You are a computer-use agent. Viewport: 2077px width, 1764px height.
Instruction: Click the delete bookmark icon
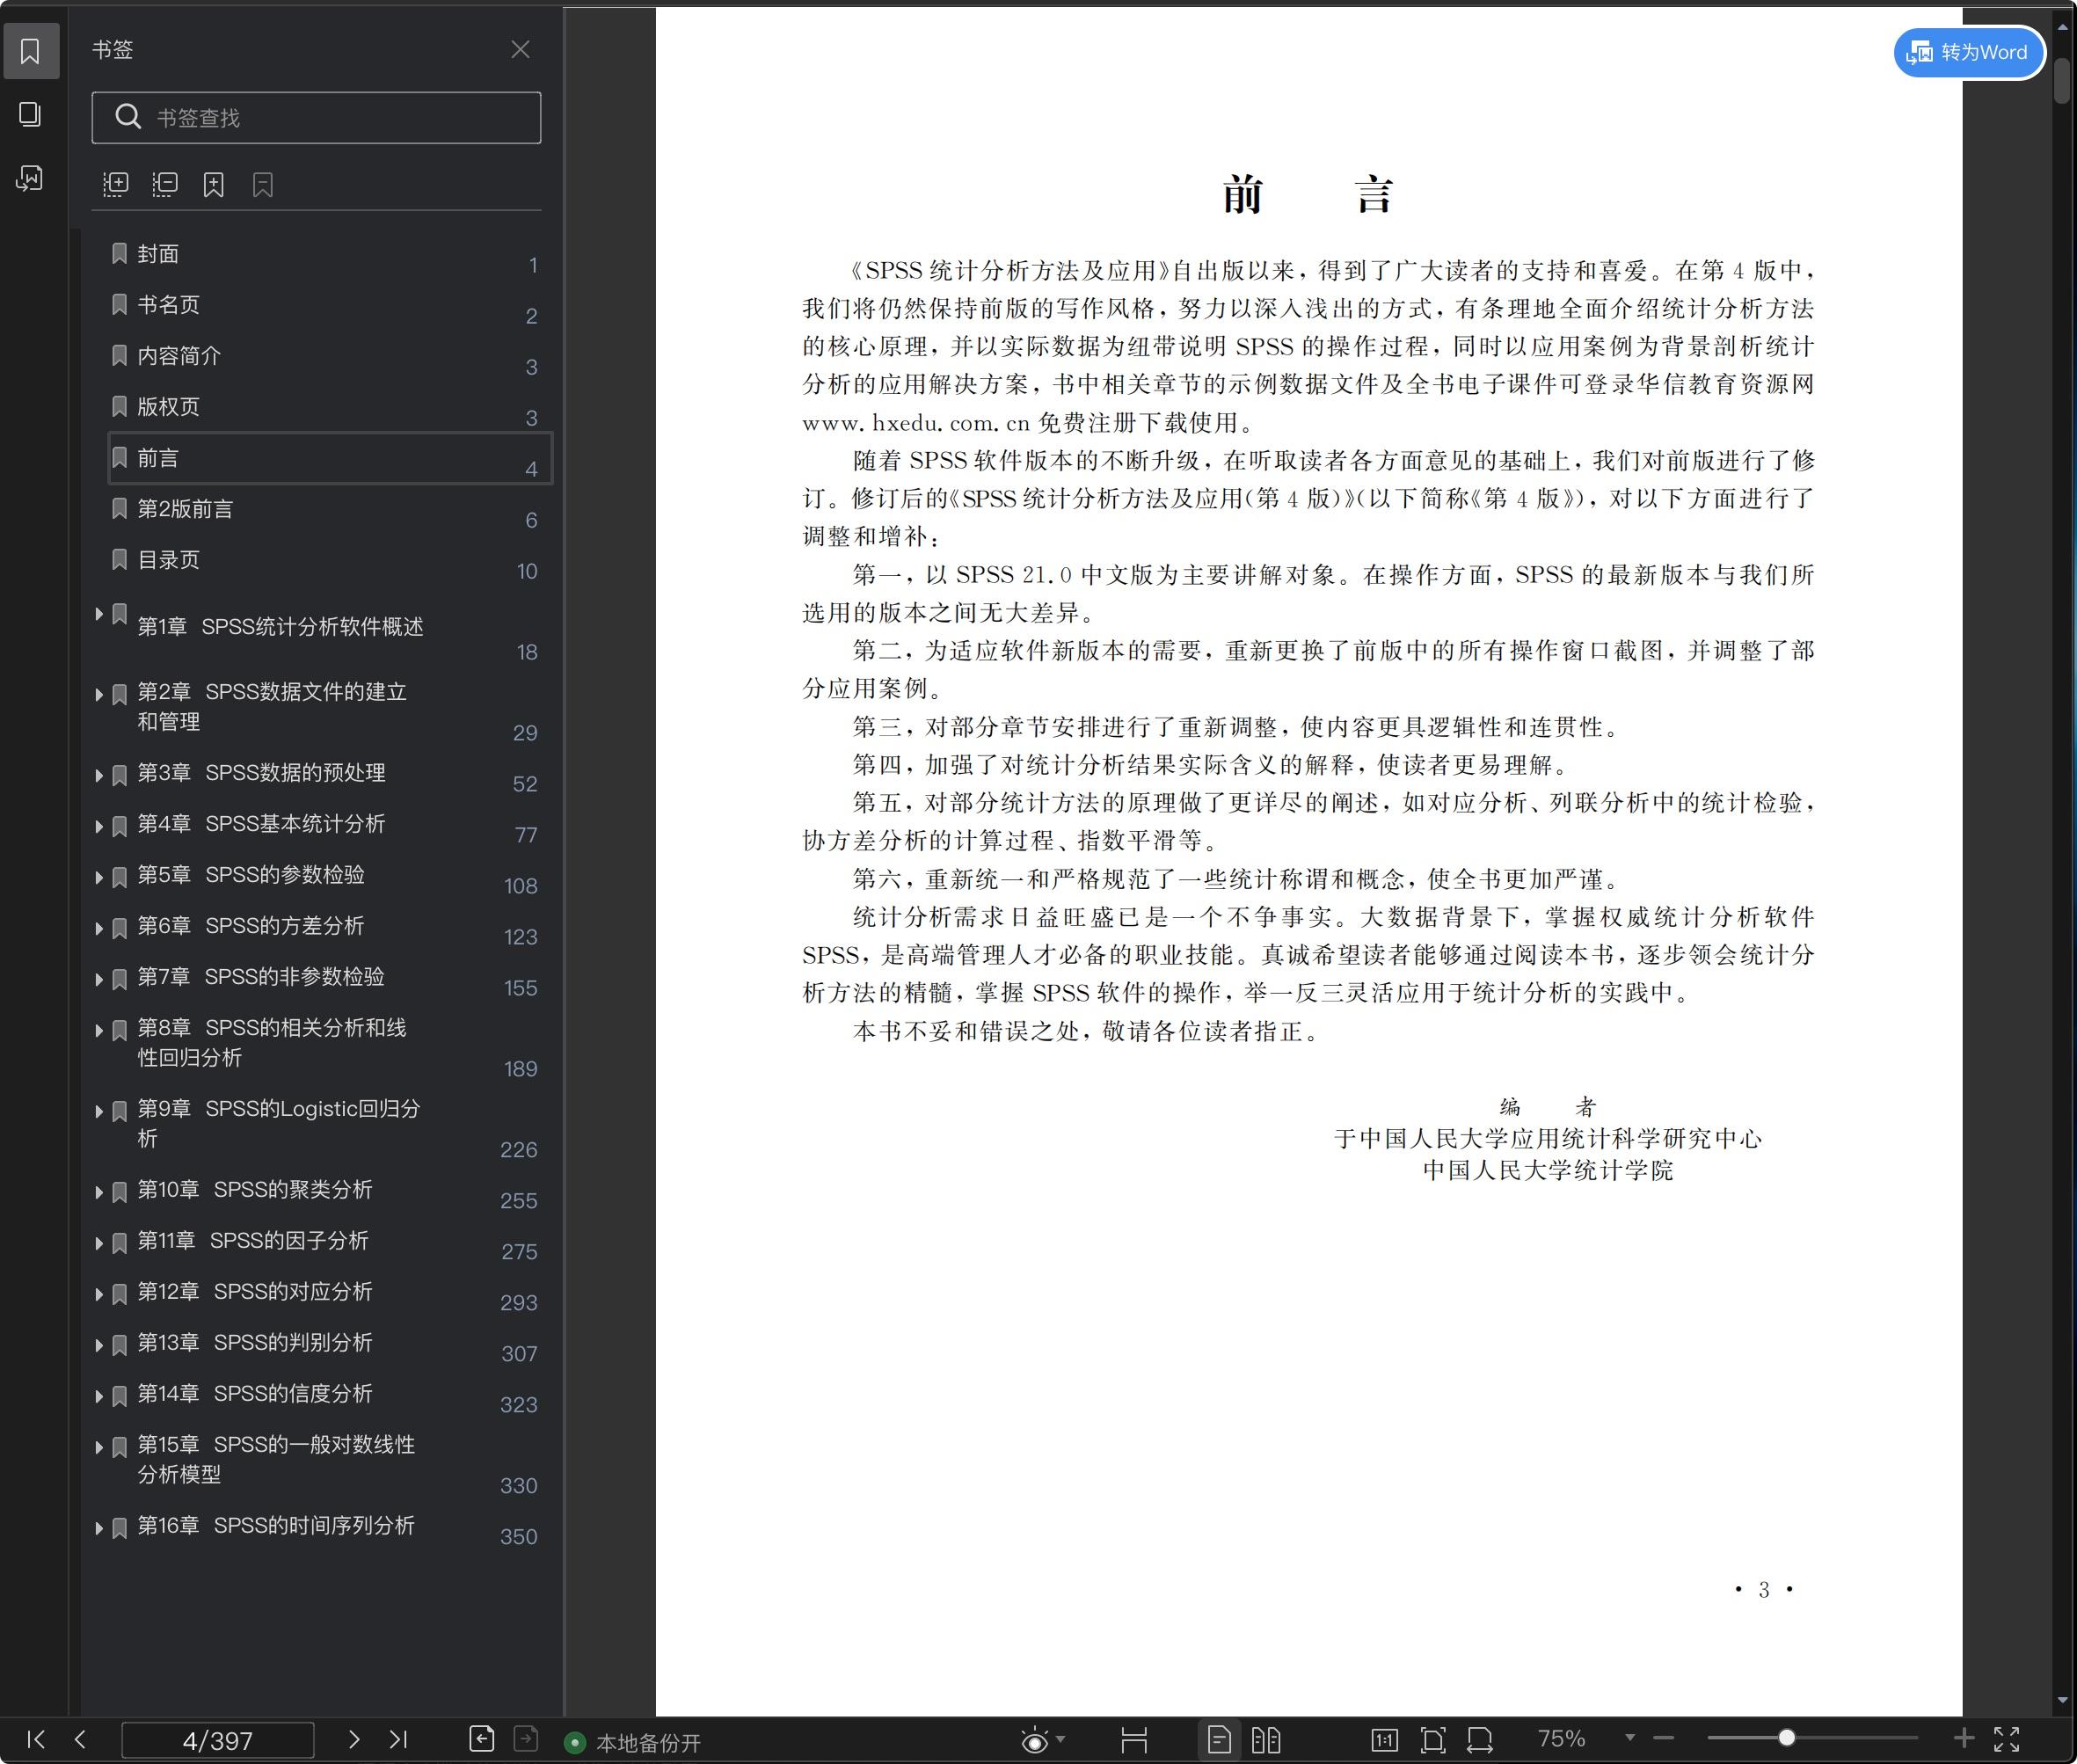(x=263, y=184)
